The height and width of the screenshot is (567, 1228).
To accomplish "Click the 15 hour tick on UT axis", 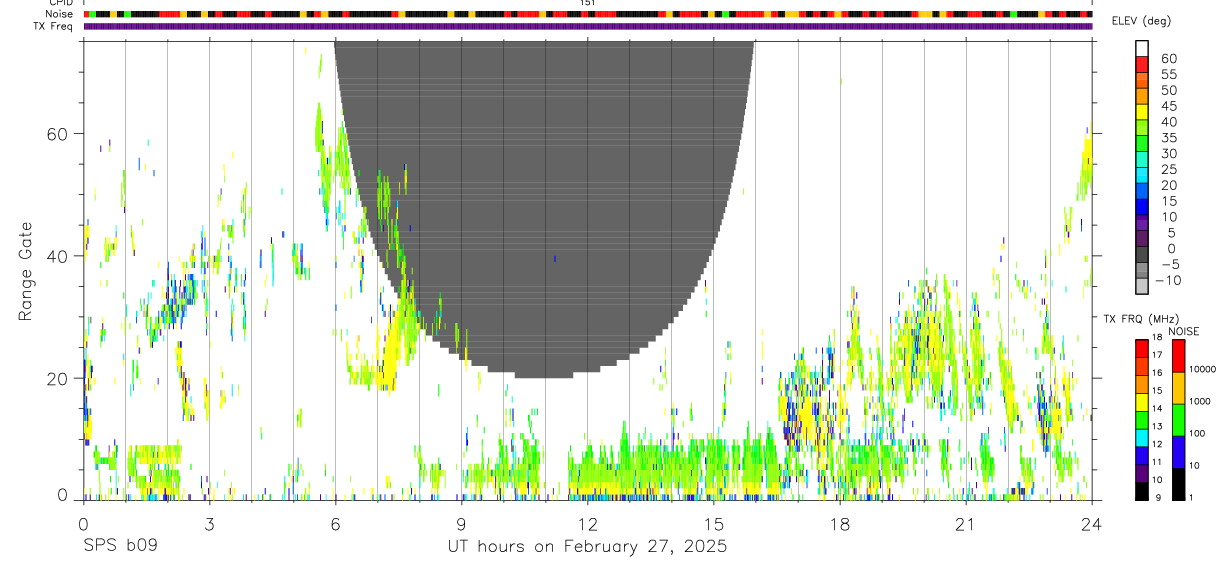I will [x=713, y=524].
